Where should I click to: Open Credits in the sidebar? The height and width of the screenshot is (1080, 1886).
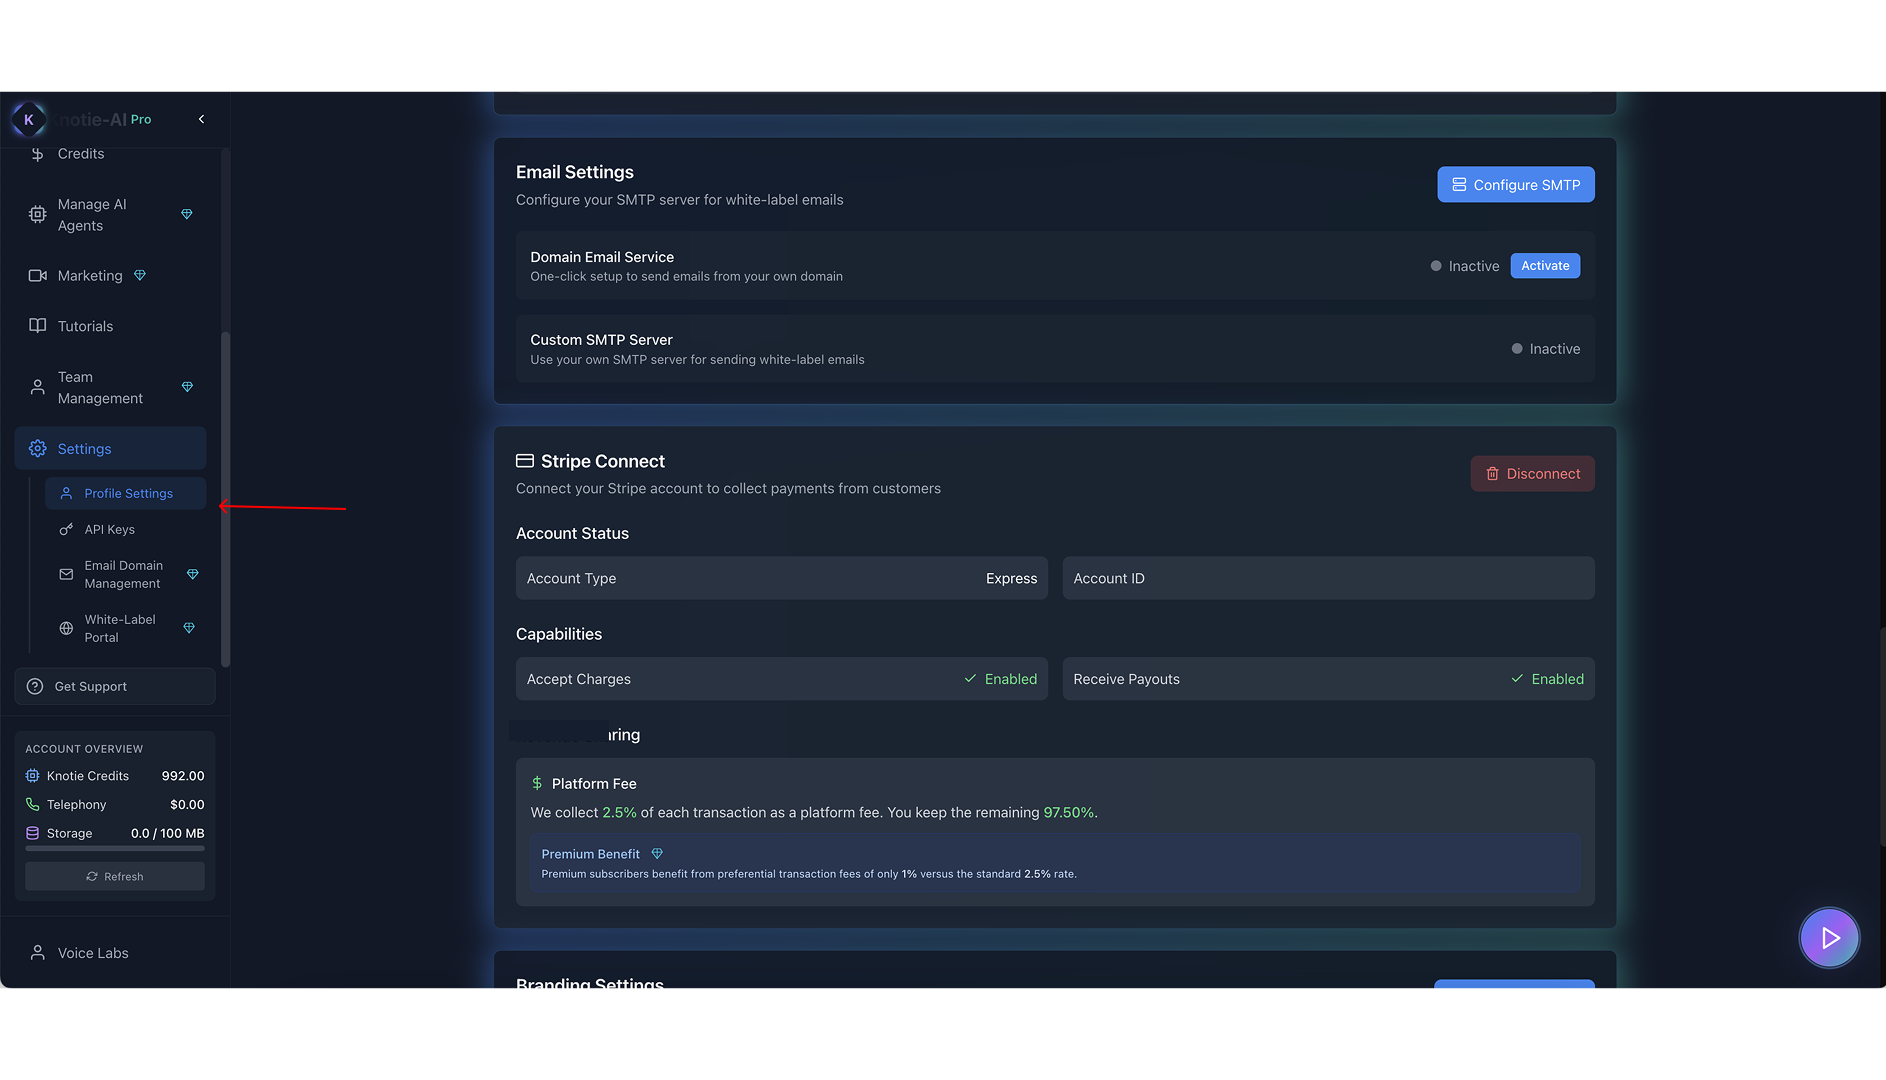80,154
